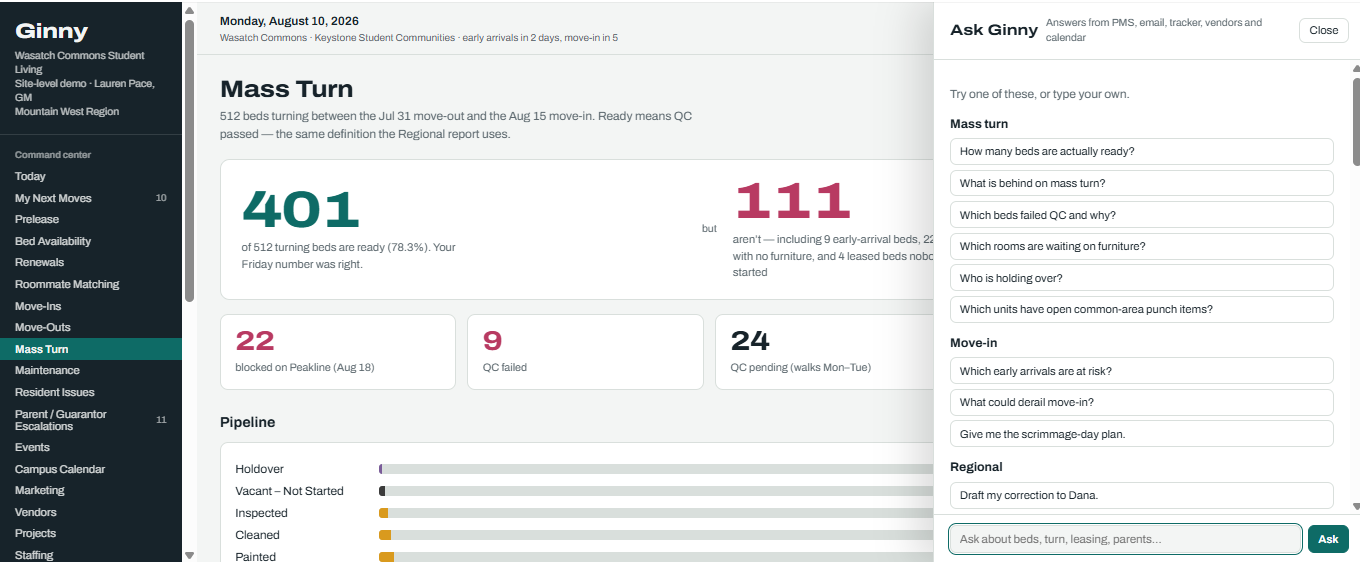Click the My Next Moves count badge 10

[161, 198]
